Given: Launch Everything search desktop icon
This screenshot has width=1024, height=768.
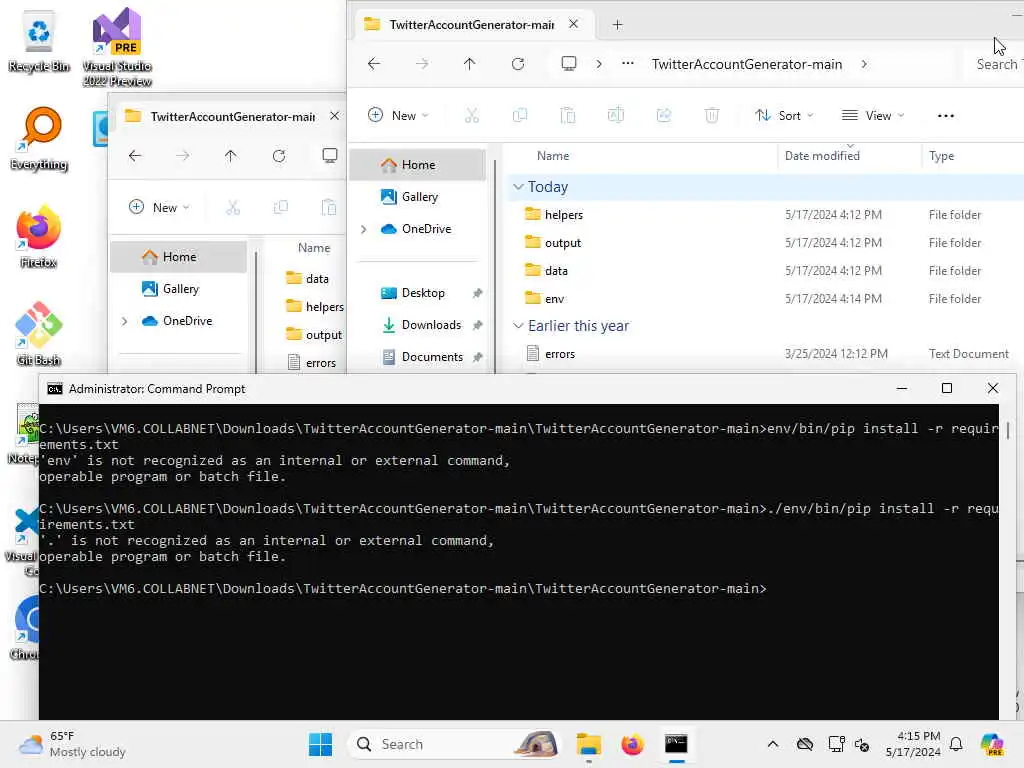Looking at the screenshot, I should click(39, 138).
